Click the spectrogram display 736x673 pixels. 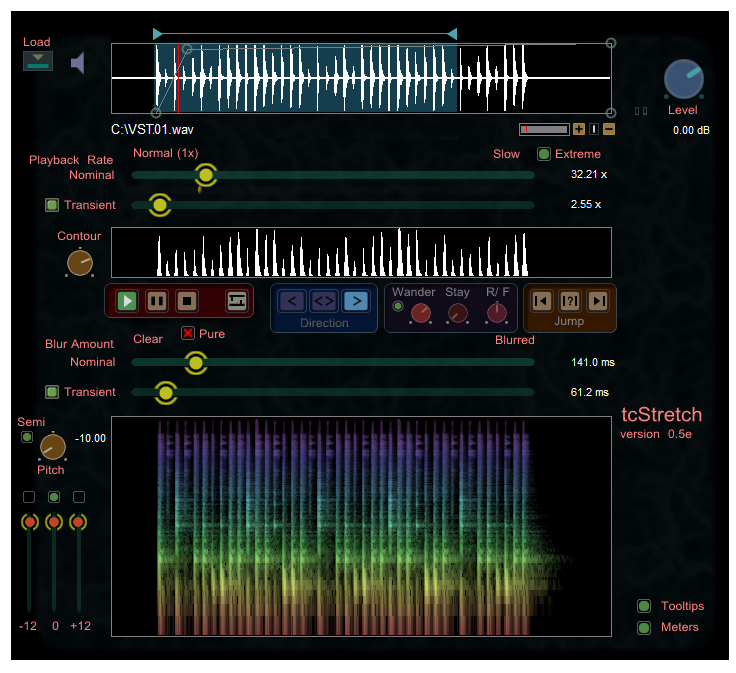[x=361, y=526]
